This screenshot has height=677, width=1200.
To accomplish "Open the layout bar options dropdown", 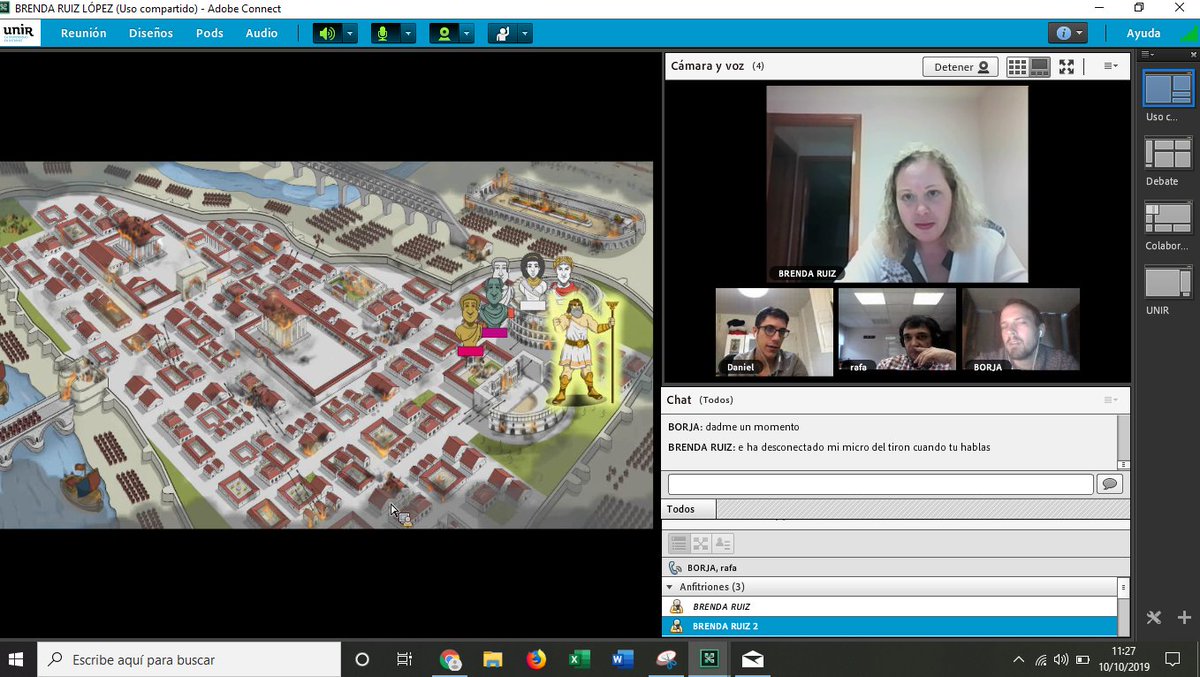I will [1148, 54].
